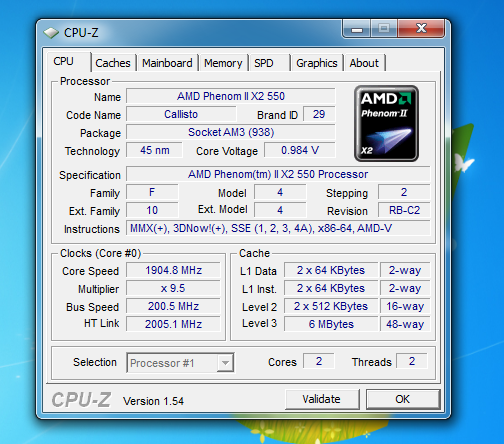
Task: Click the Level 2 size 2 x 512 KBytes
Action: coord(331,306)
